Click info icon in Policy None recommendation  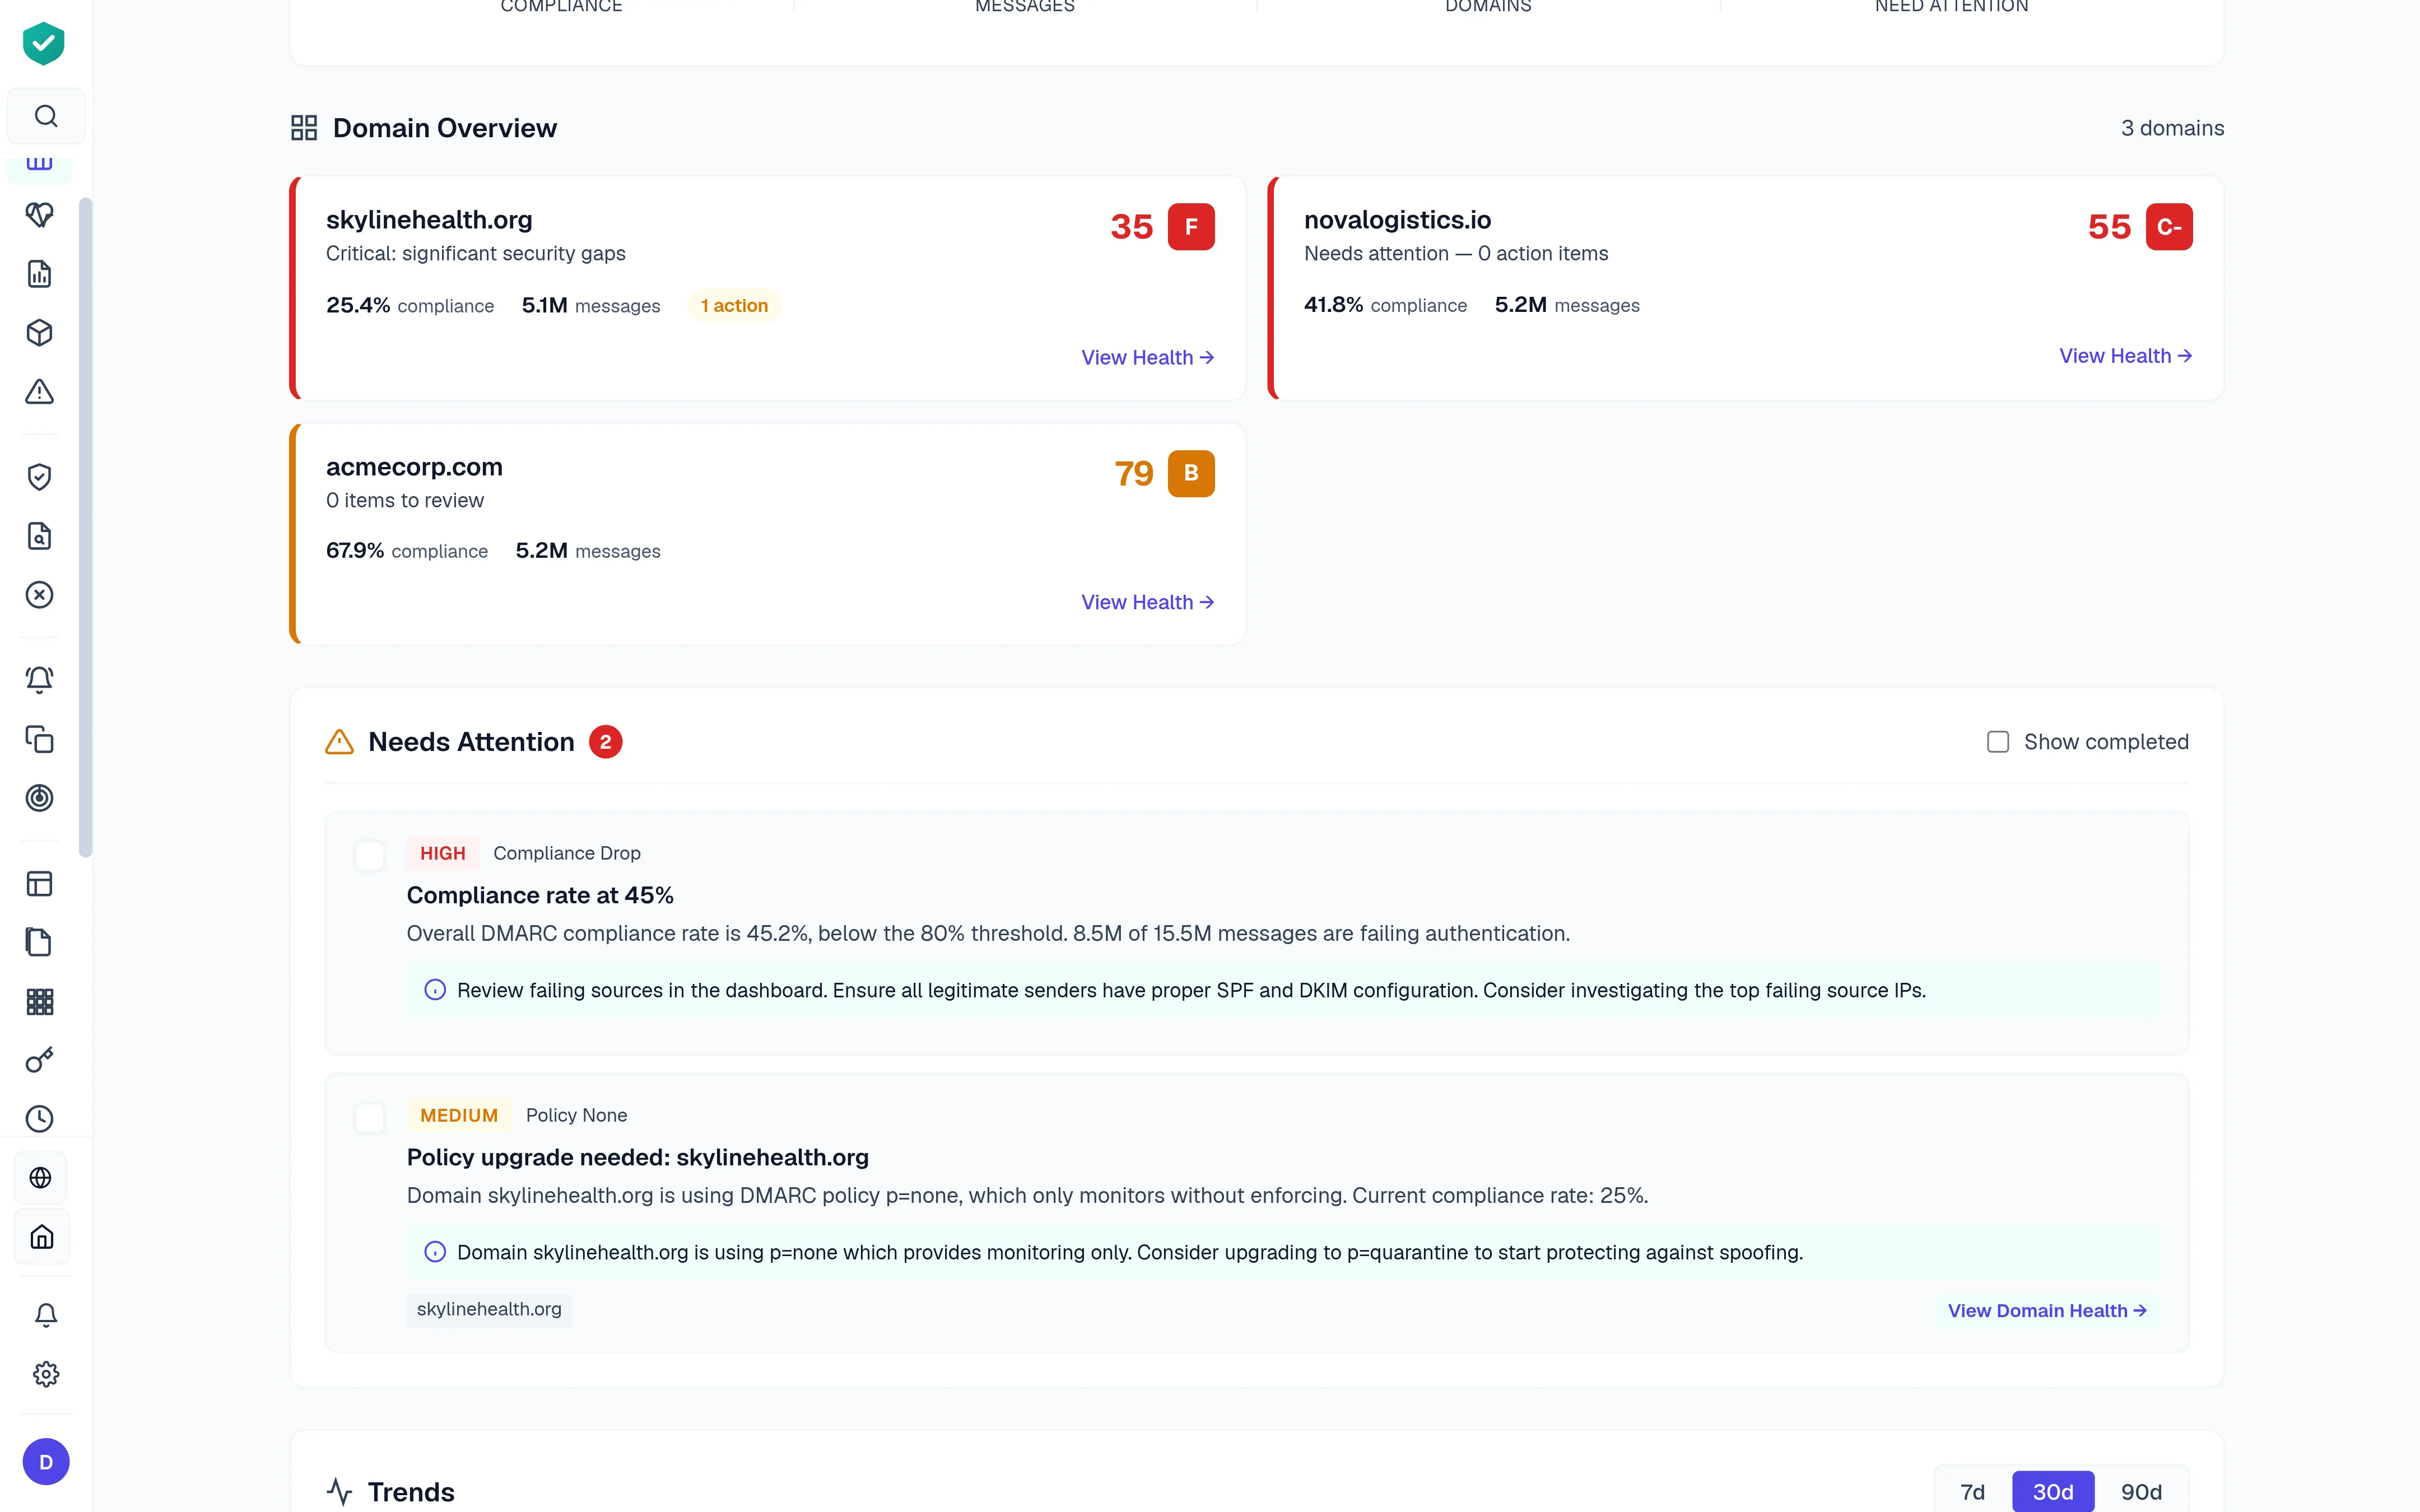point(435,1252)
